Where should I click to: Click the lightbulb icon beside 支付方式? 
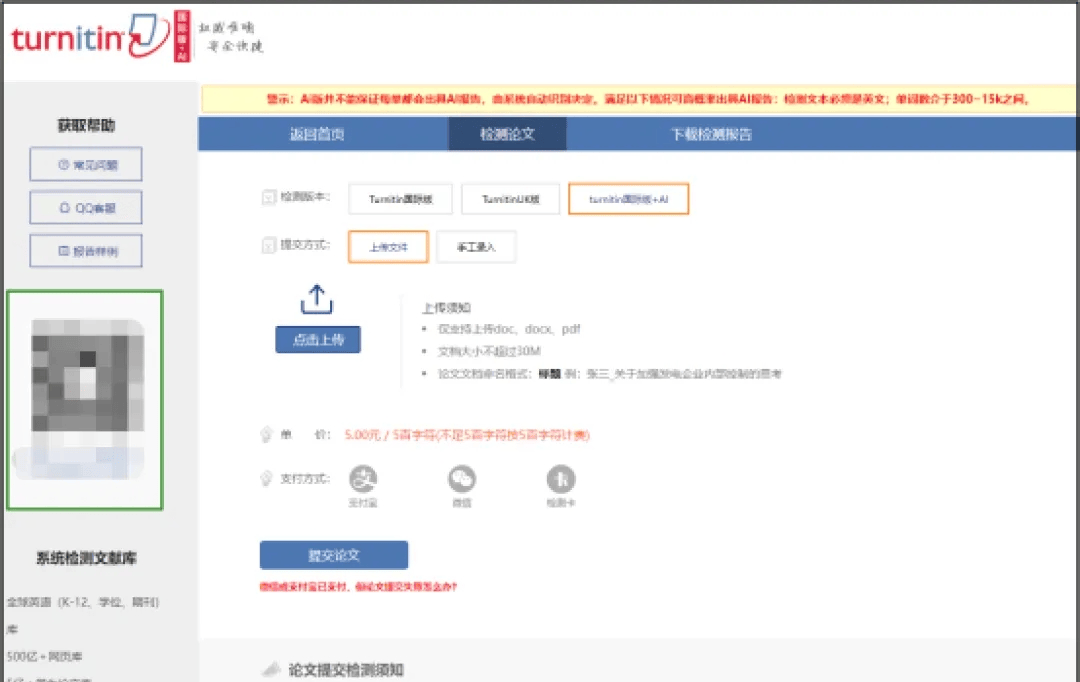[267, 478]
